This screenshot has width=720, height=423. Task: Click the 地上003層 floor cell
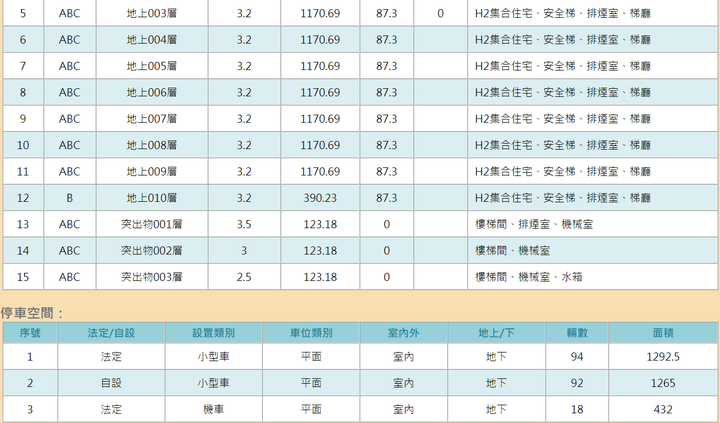point(152,13)
